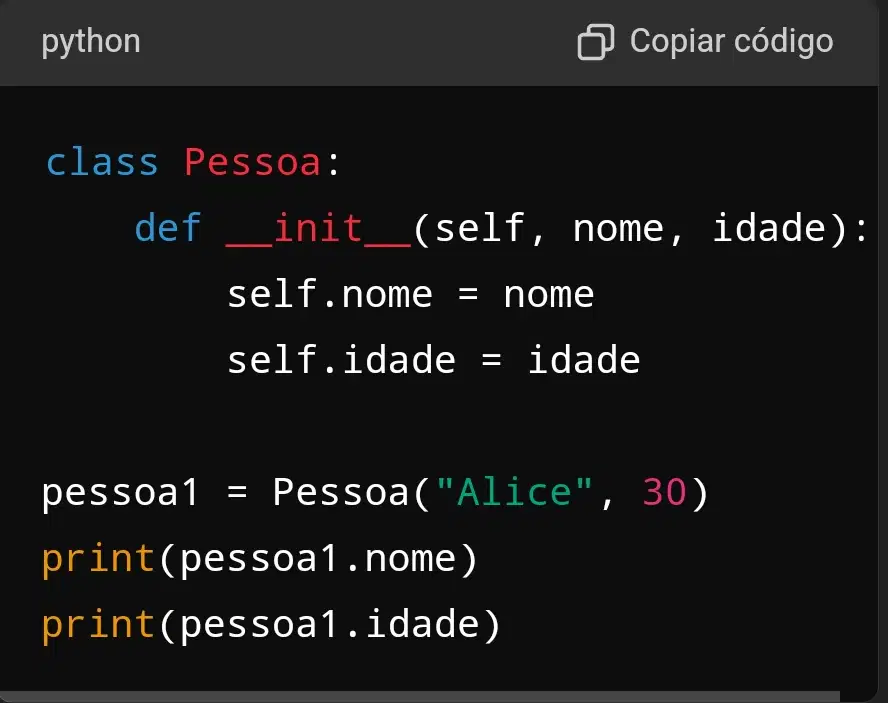Click the red Pessoa class name
The image size is (888, 703).
[253, 163]
